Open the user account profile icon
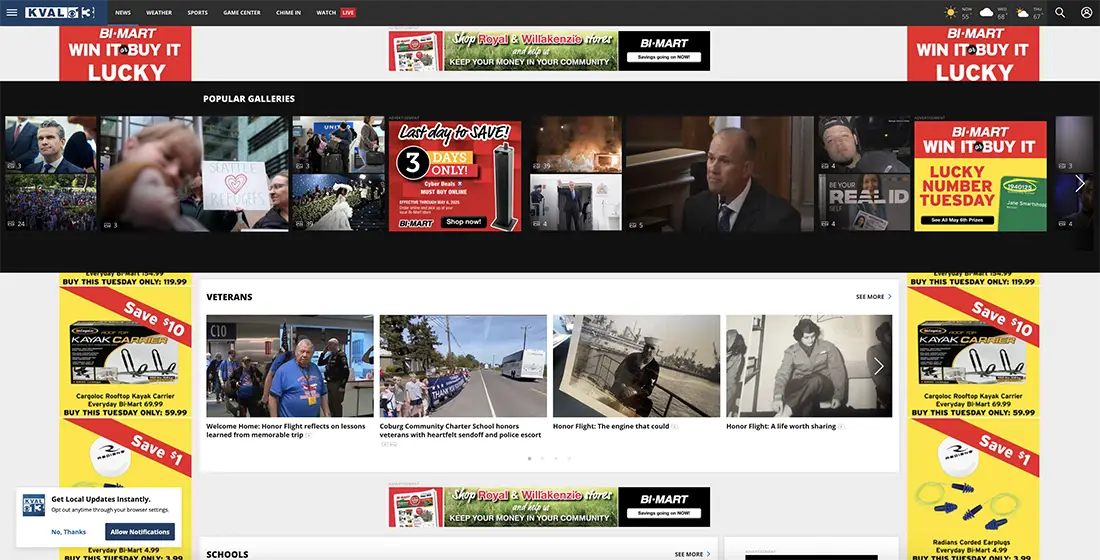Image resolution: width=1100 pixels, height=560 pixels. point(1087,13)
